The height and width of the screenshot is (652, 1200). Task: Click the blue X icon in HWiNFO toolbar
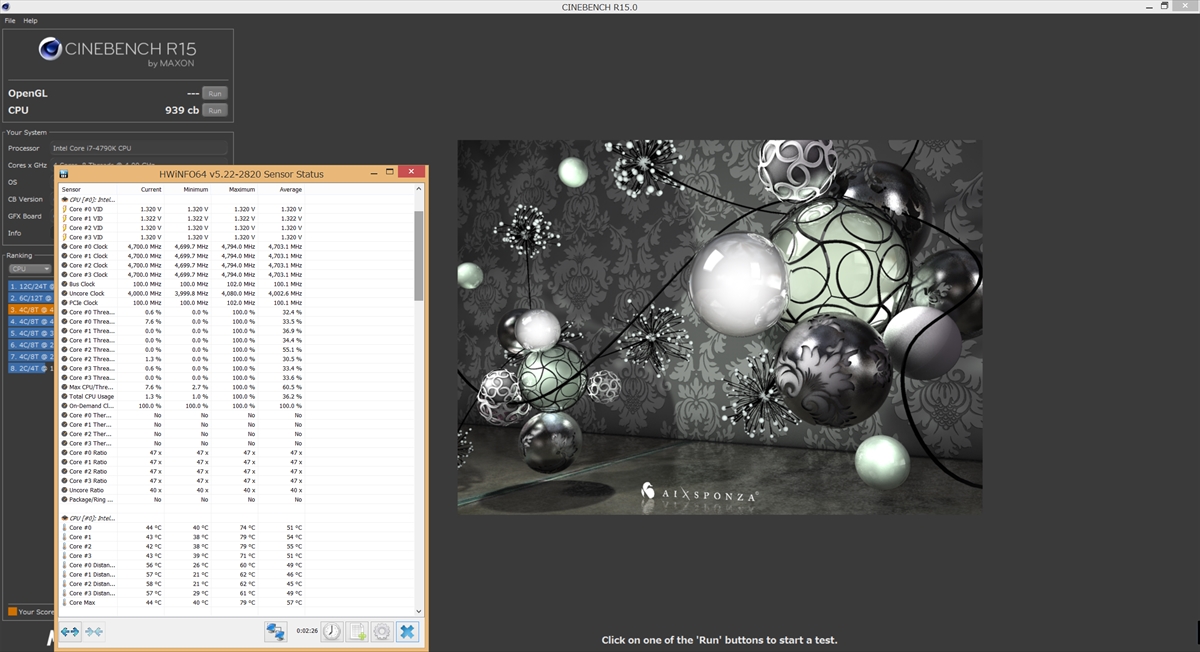(407, 632)
